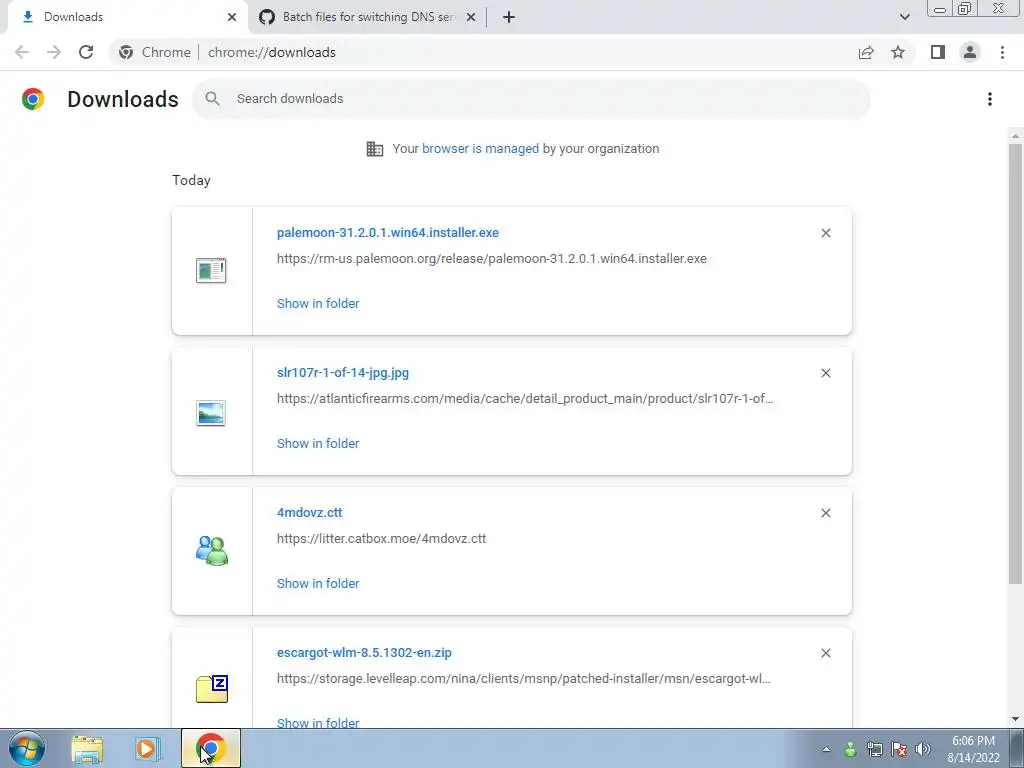Open the profile avatar menu
The height and width of the screenshot is (768, 1024).
coord(970,52)
